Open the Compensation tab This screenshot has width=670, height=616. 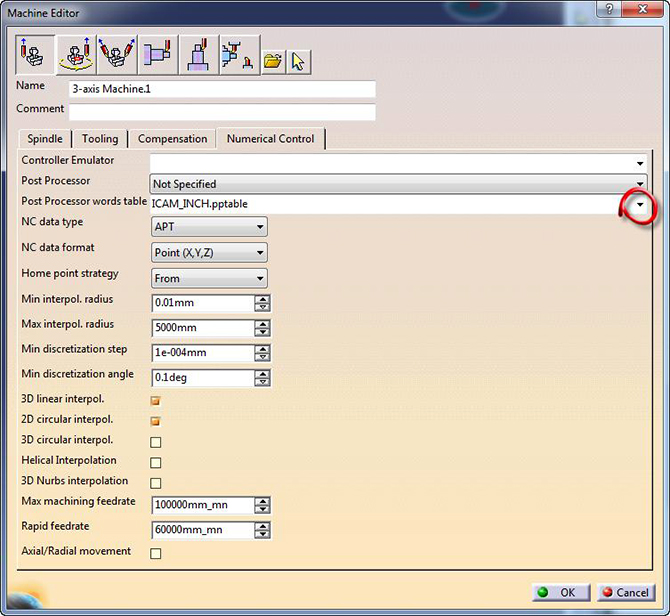(173, 139)
